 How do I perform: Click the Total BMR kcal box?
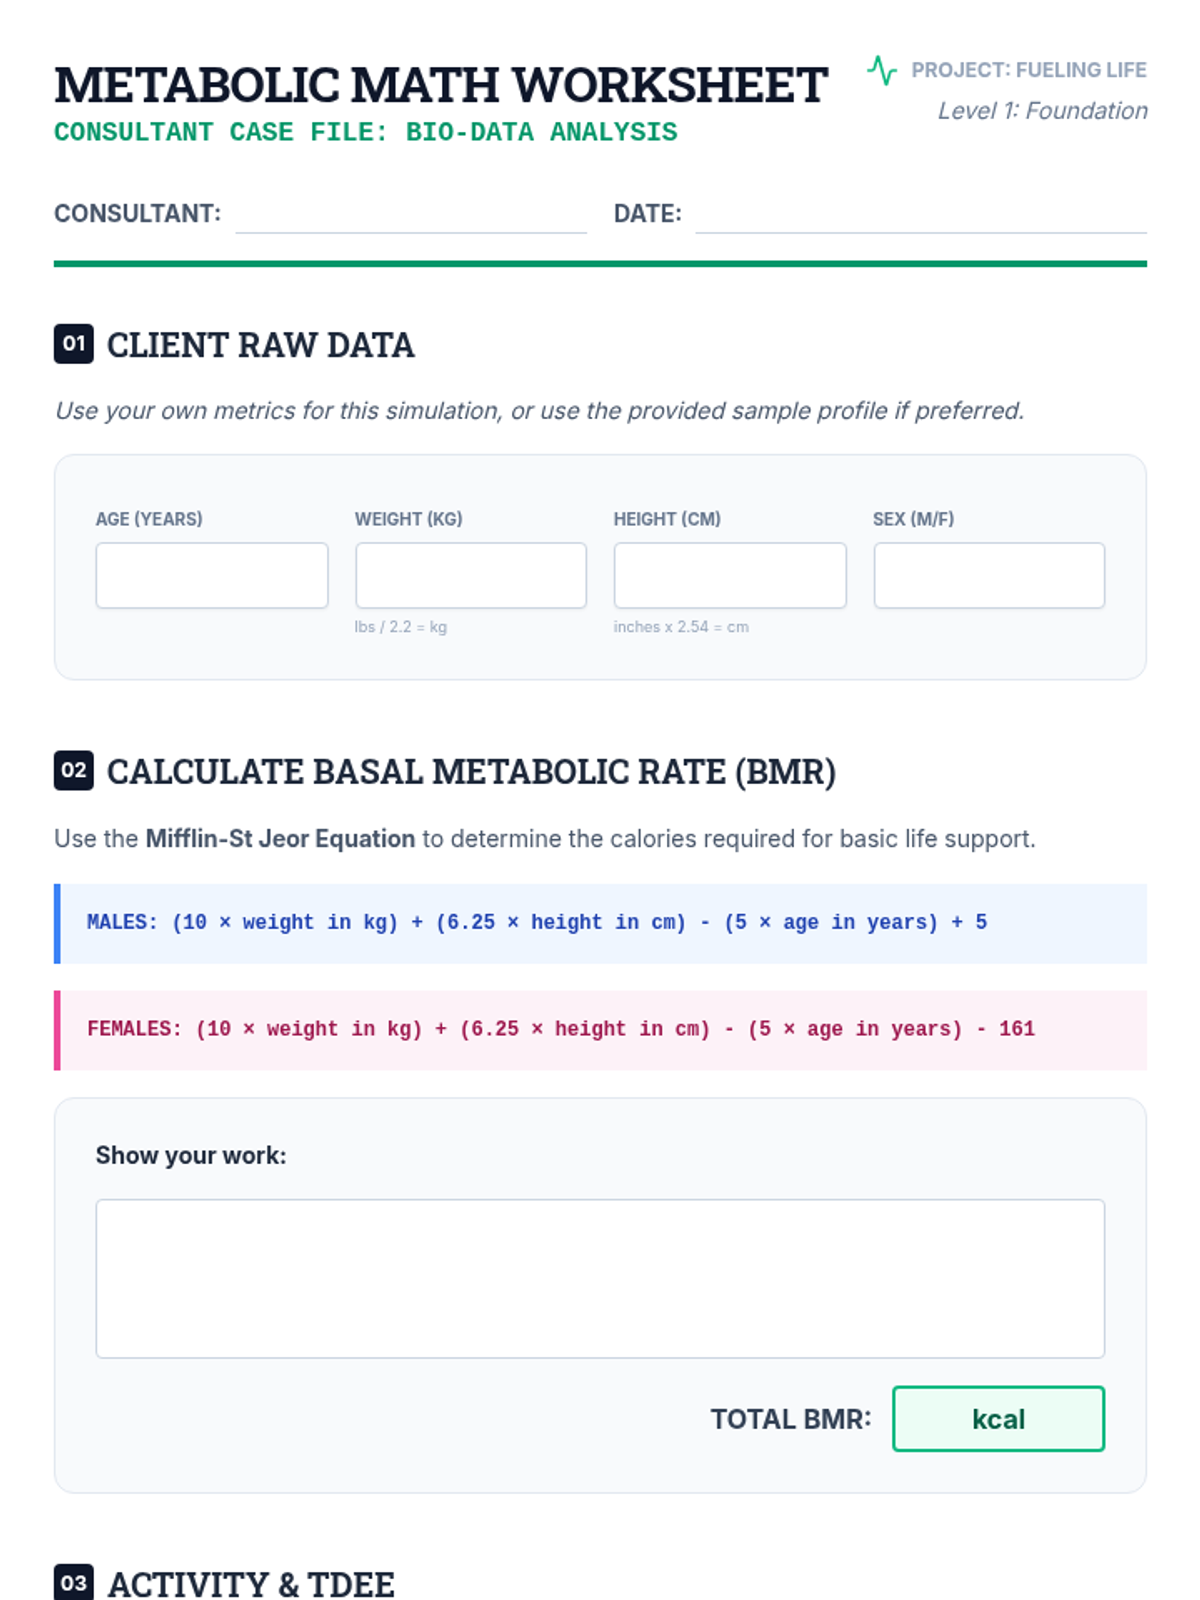[x=998, y=1418]
